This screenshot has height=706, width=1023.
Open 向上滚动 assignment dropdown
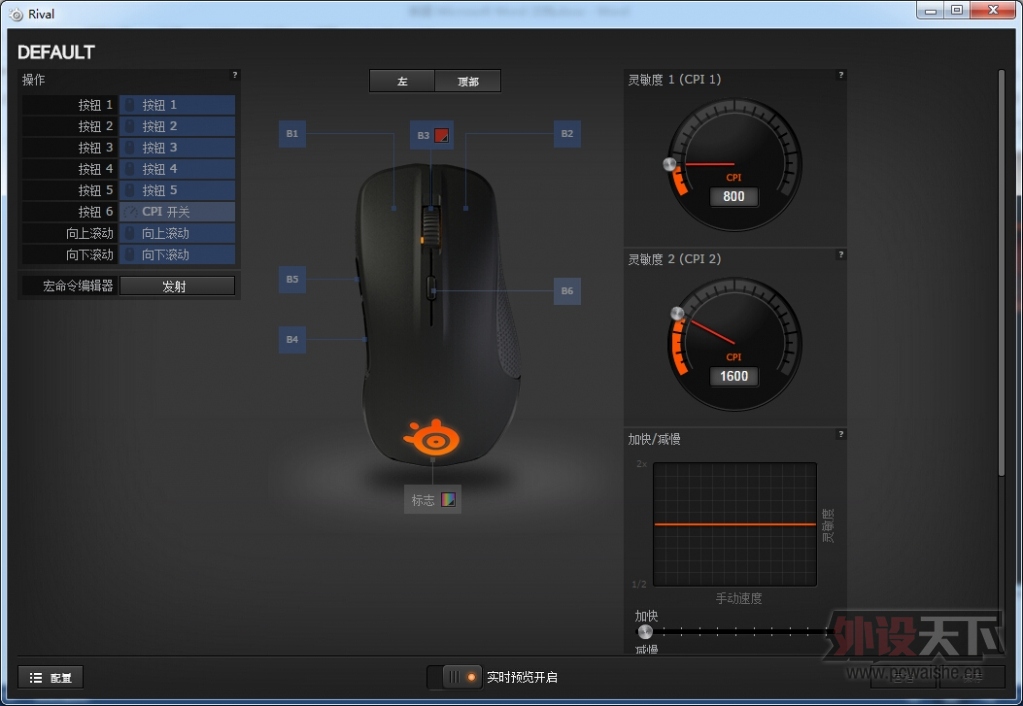pos(177,233)
